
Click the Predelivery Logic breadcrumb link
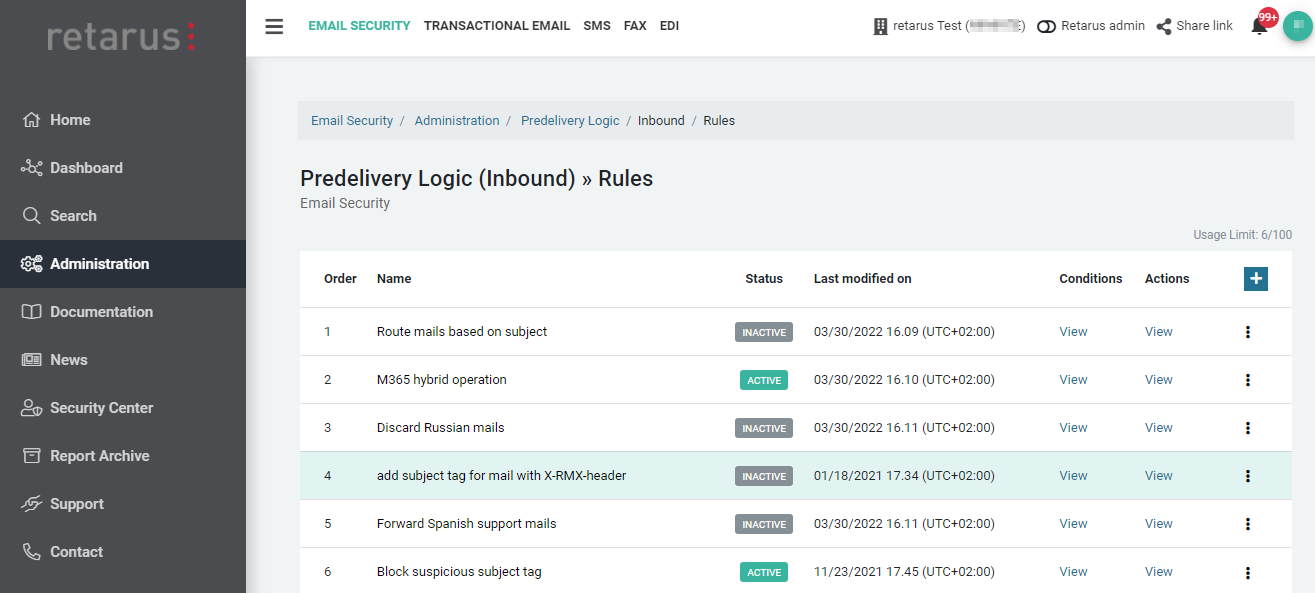570,121
